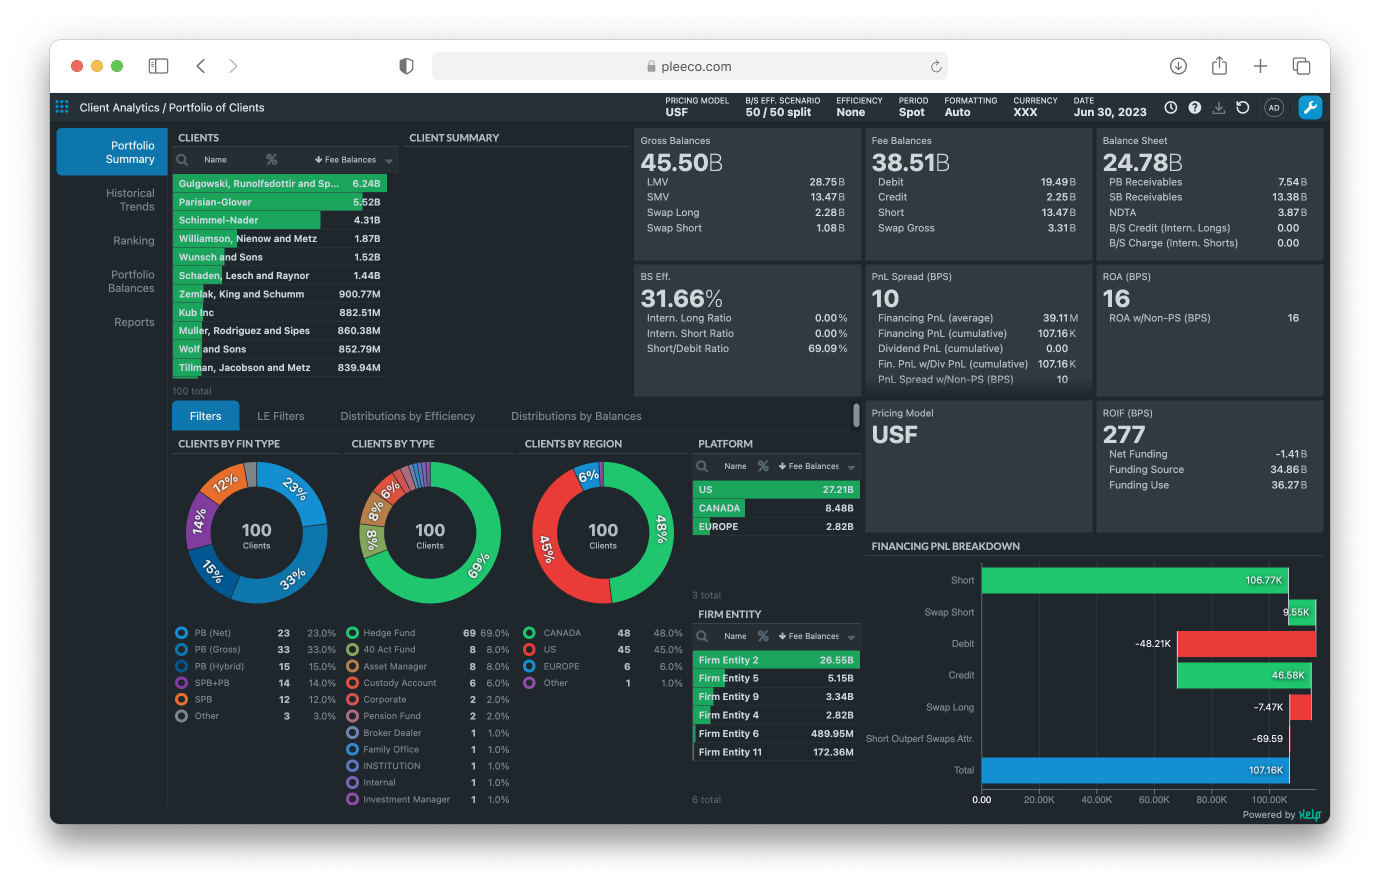Go to Historical Trends in sidebar
The width and height of the screenshot is (1380, 884).
pos(131,200)
